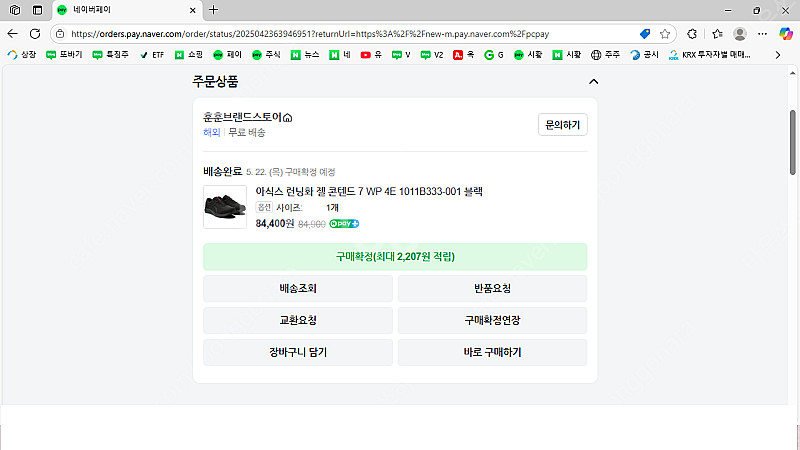800x450 pixels.
Task: Open the user profile icon
Action: [x=740, y=34]
